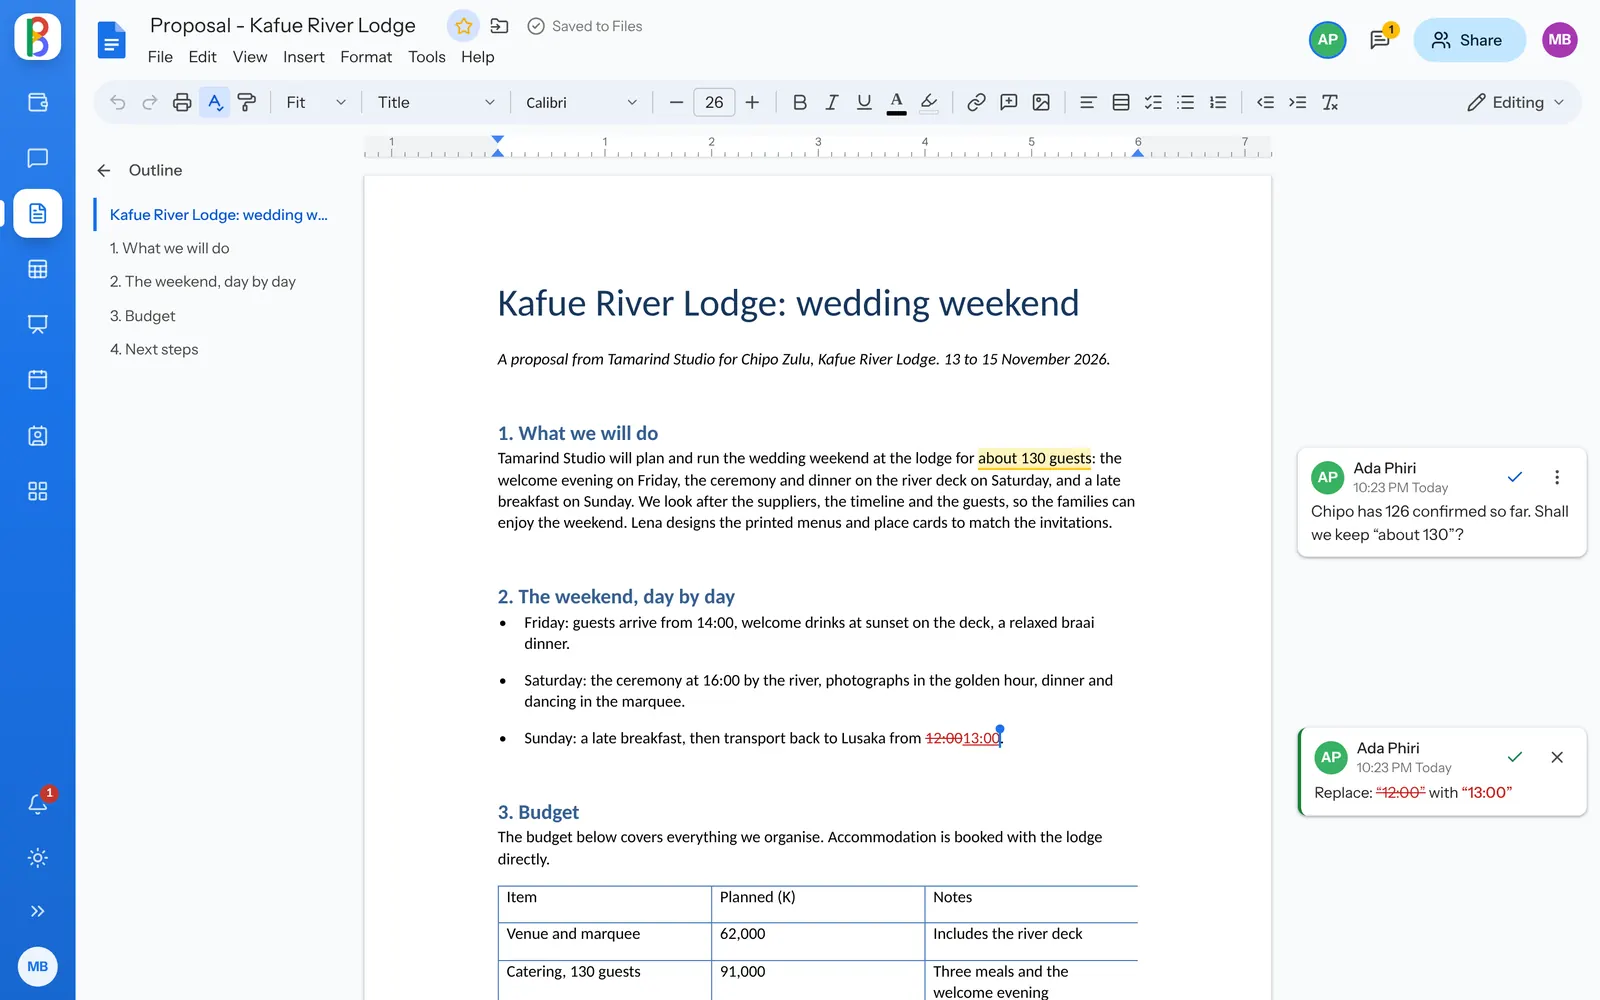This screenshot has width=1600, height=1000.
Task: Click the Redo arrow icon
Action: tap(150, 102)
